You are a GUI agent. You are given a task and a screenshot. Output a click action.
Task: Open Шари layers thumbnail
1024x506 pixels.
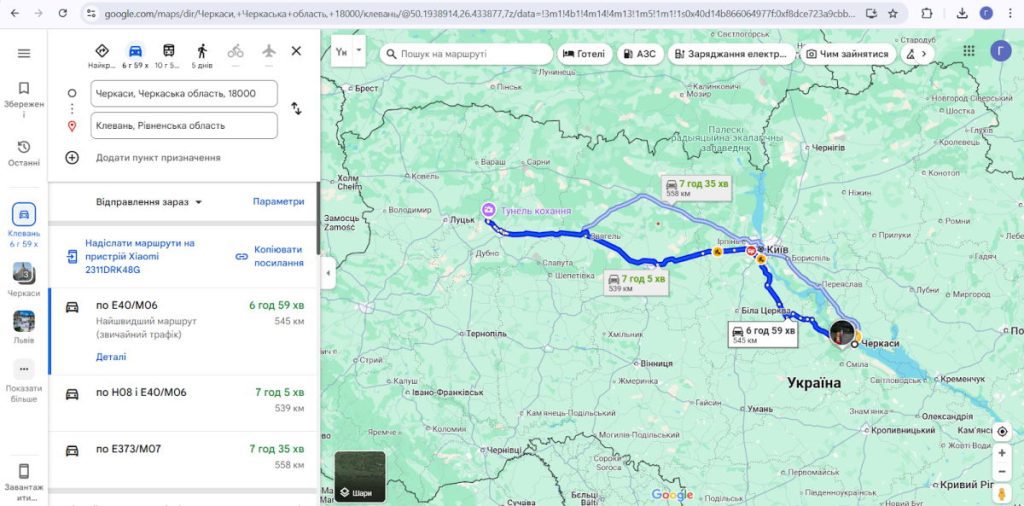(360, 477)
